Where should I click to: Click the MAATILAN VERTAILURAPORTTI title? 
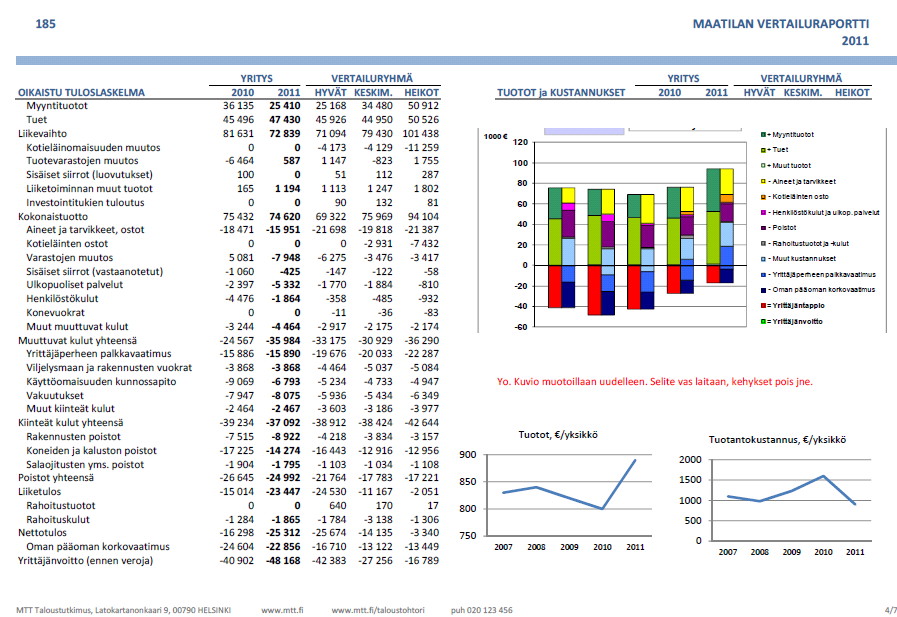(781, 24)
